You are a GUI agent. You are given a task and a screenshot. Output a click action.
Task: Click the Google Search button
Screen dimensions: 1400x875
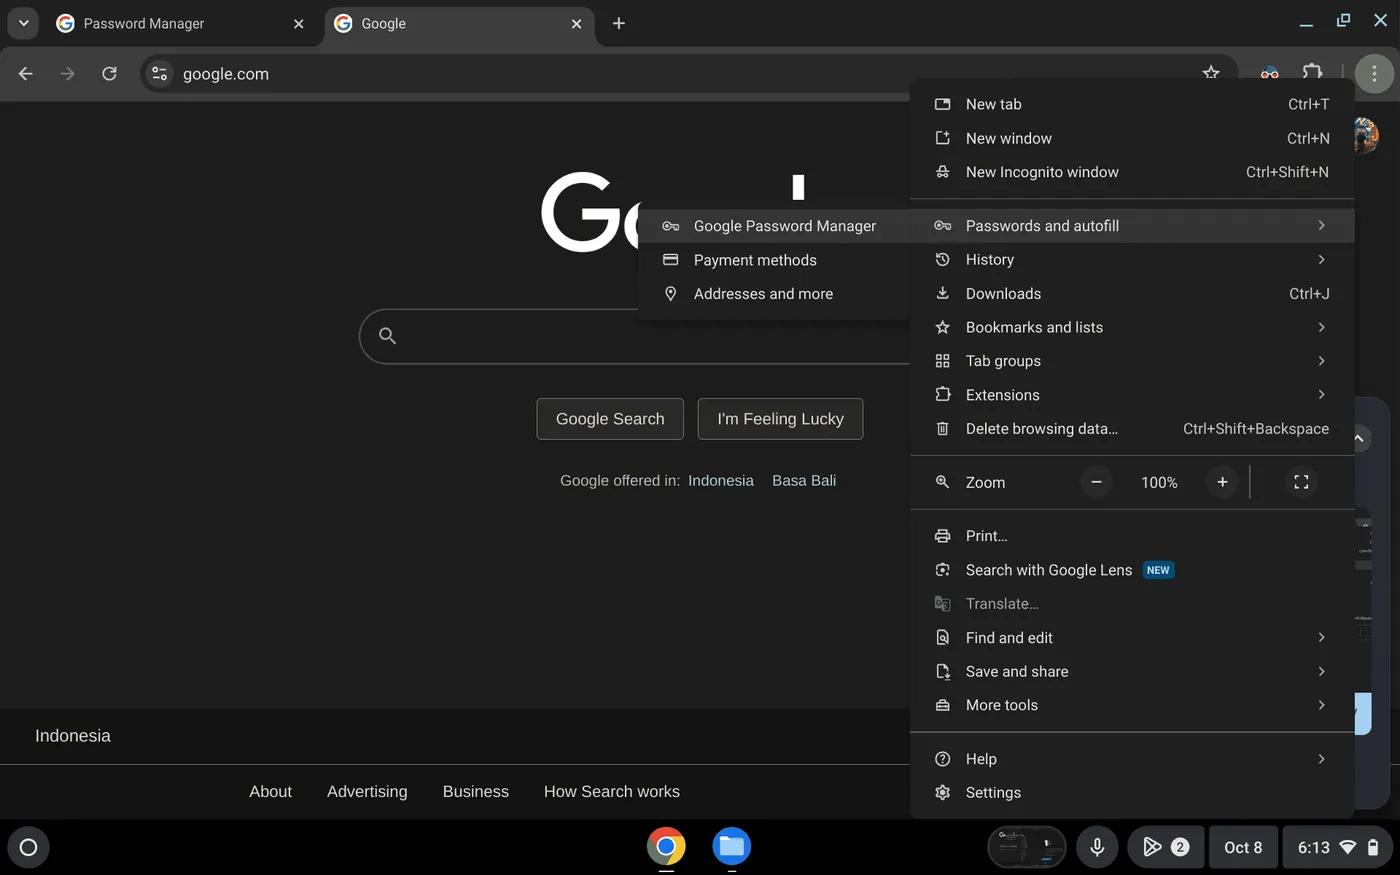point(610,419)
